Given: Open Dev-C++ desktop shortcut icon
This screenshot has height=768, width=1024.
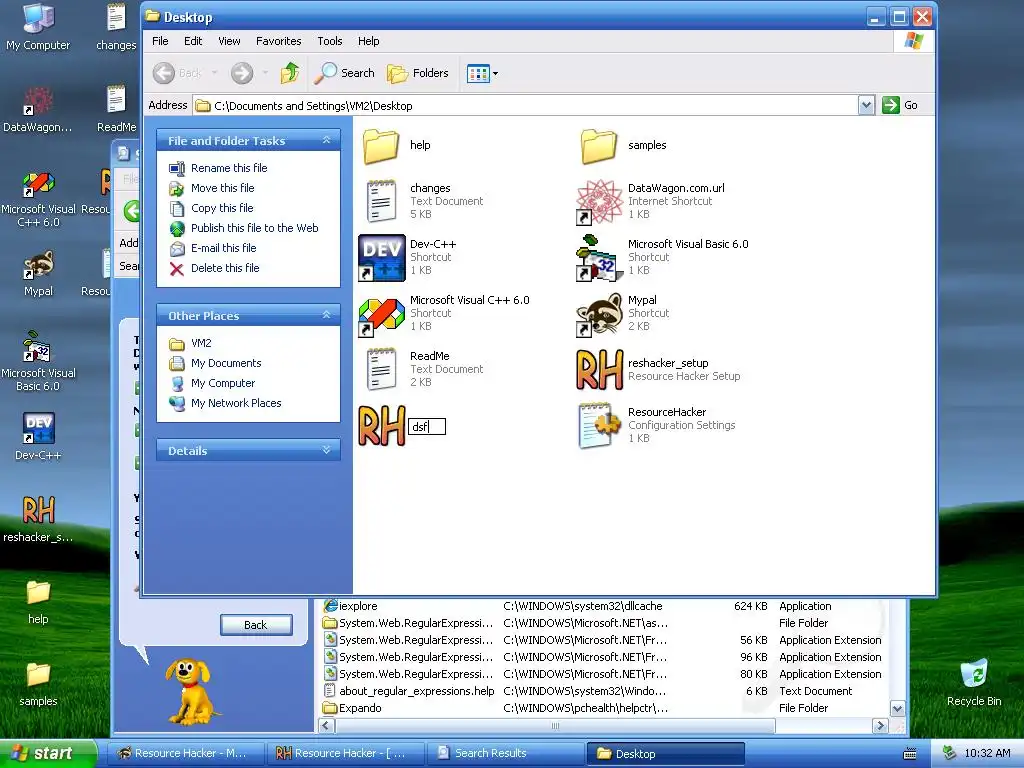Looking at the screenshot, I should point(38,436).
